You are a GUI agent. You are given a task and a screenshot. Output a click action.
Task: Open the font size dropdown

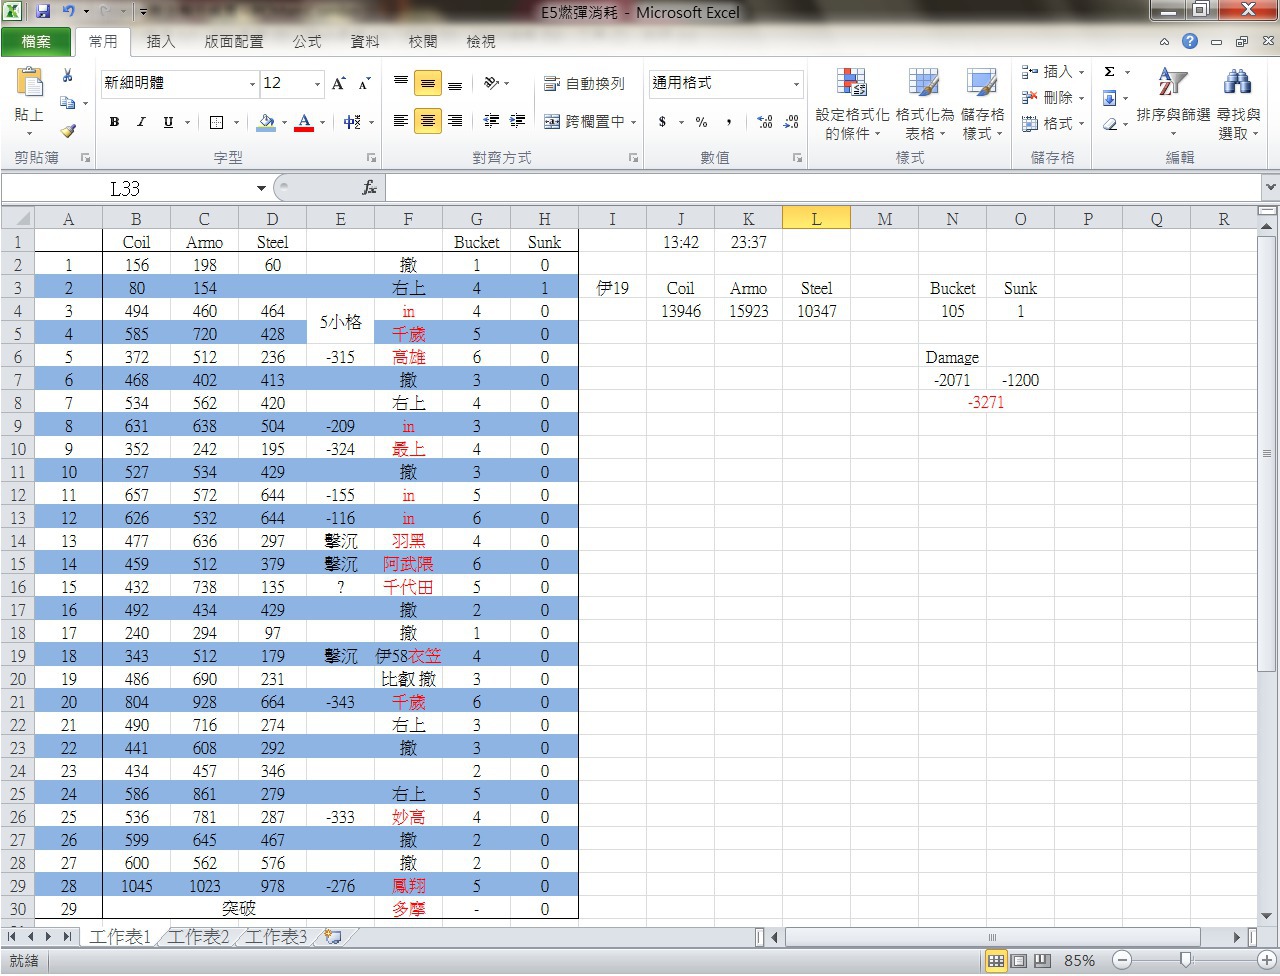click(318, 84)
